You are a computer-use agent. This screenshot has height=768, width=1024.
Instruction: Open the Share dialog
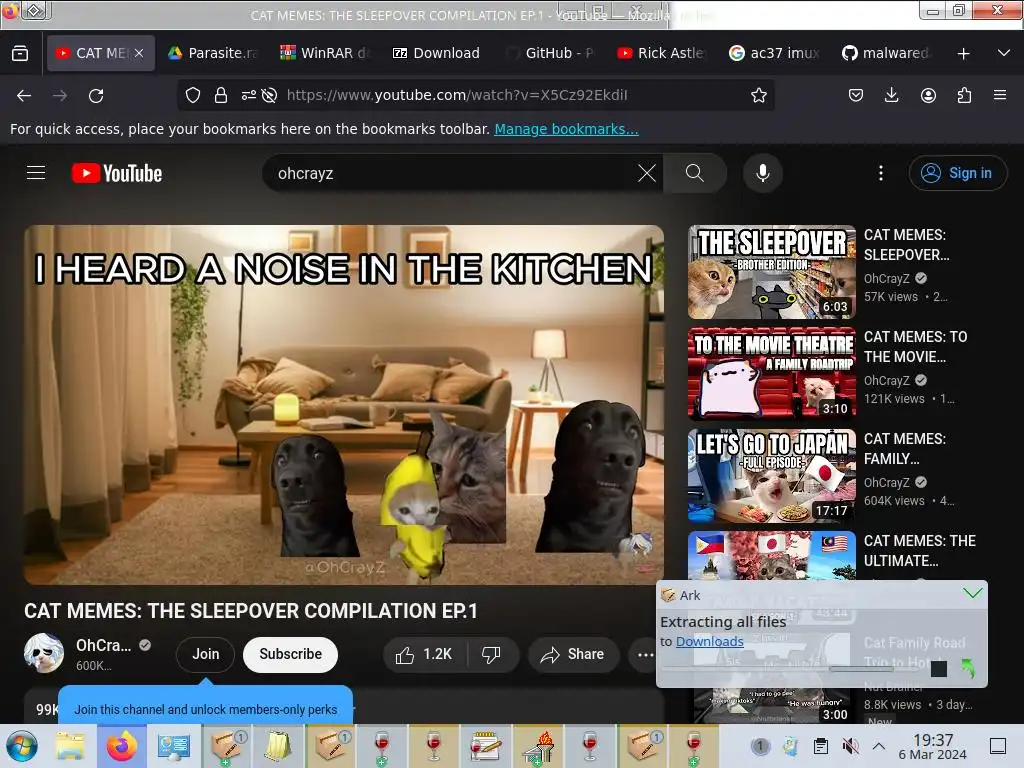coord(573,654)
